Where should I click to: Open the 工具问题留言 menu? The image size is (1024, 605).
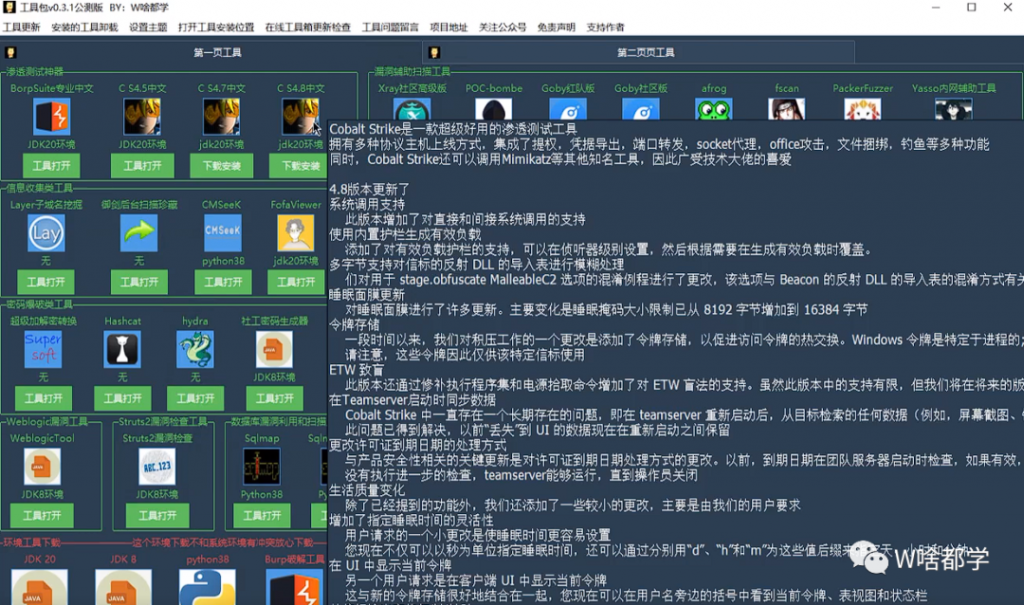click(x=391, y=27)
